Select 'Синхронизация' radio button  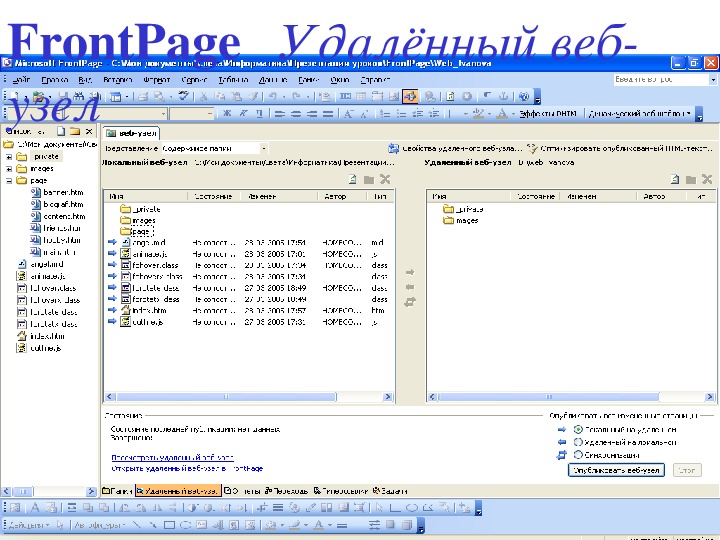click(x=578, y=455)
